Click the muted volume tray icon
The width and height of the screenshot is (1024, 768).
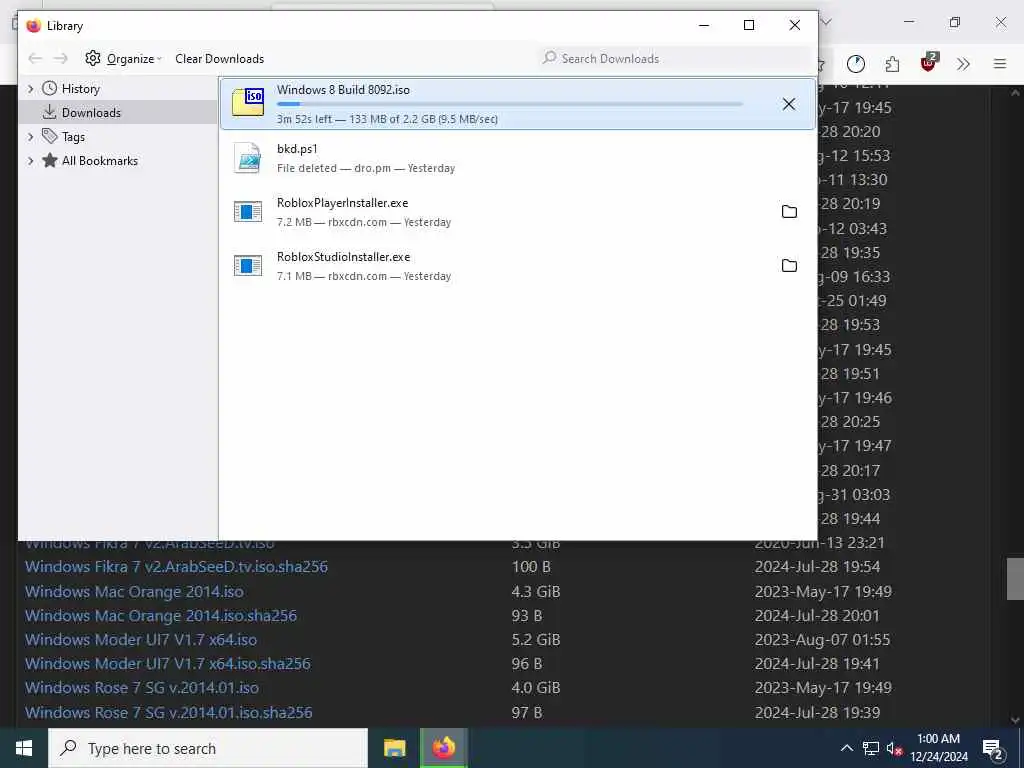pos(895,748)
